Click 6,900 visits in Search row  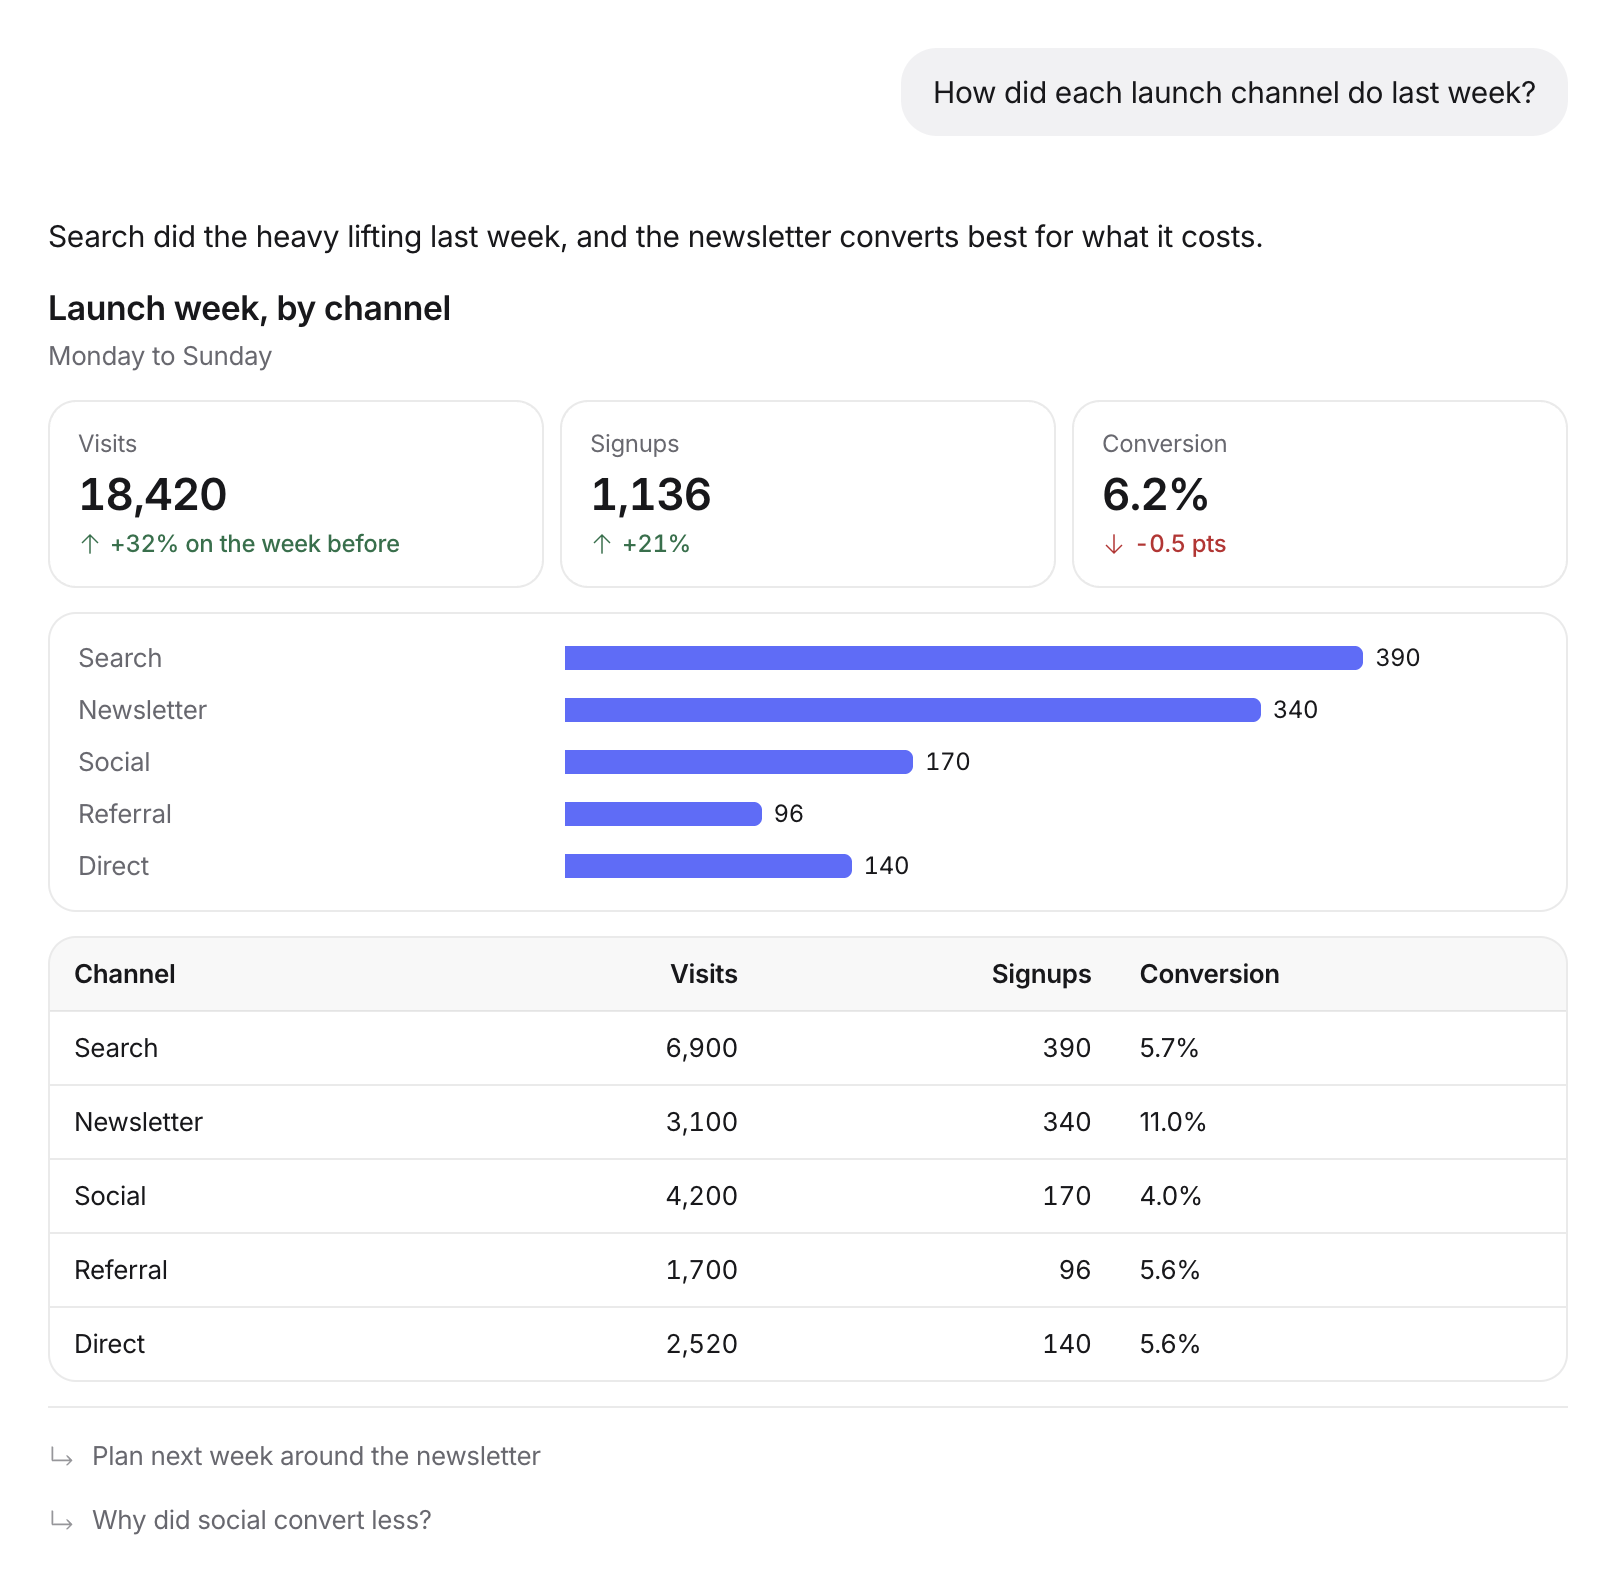[702, 1048]
